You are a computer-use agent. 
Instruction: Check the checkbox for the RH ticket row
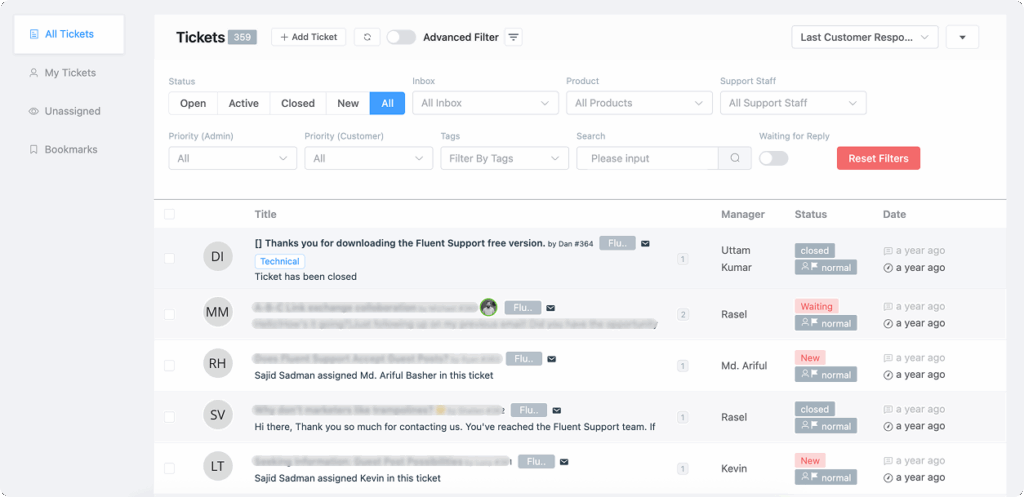(169, 366)
